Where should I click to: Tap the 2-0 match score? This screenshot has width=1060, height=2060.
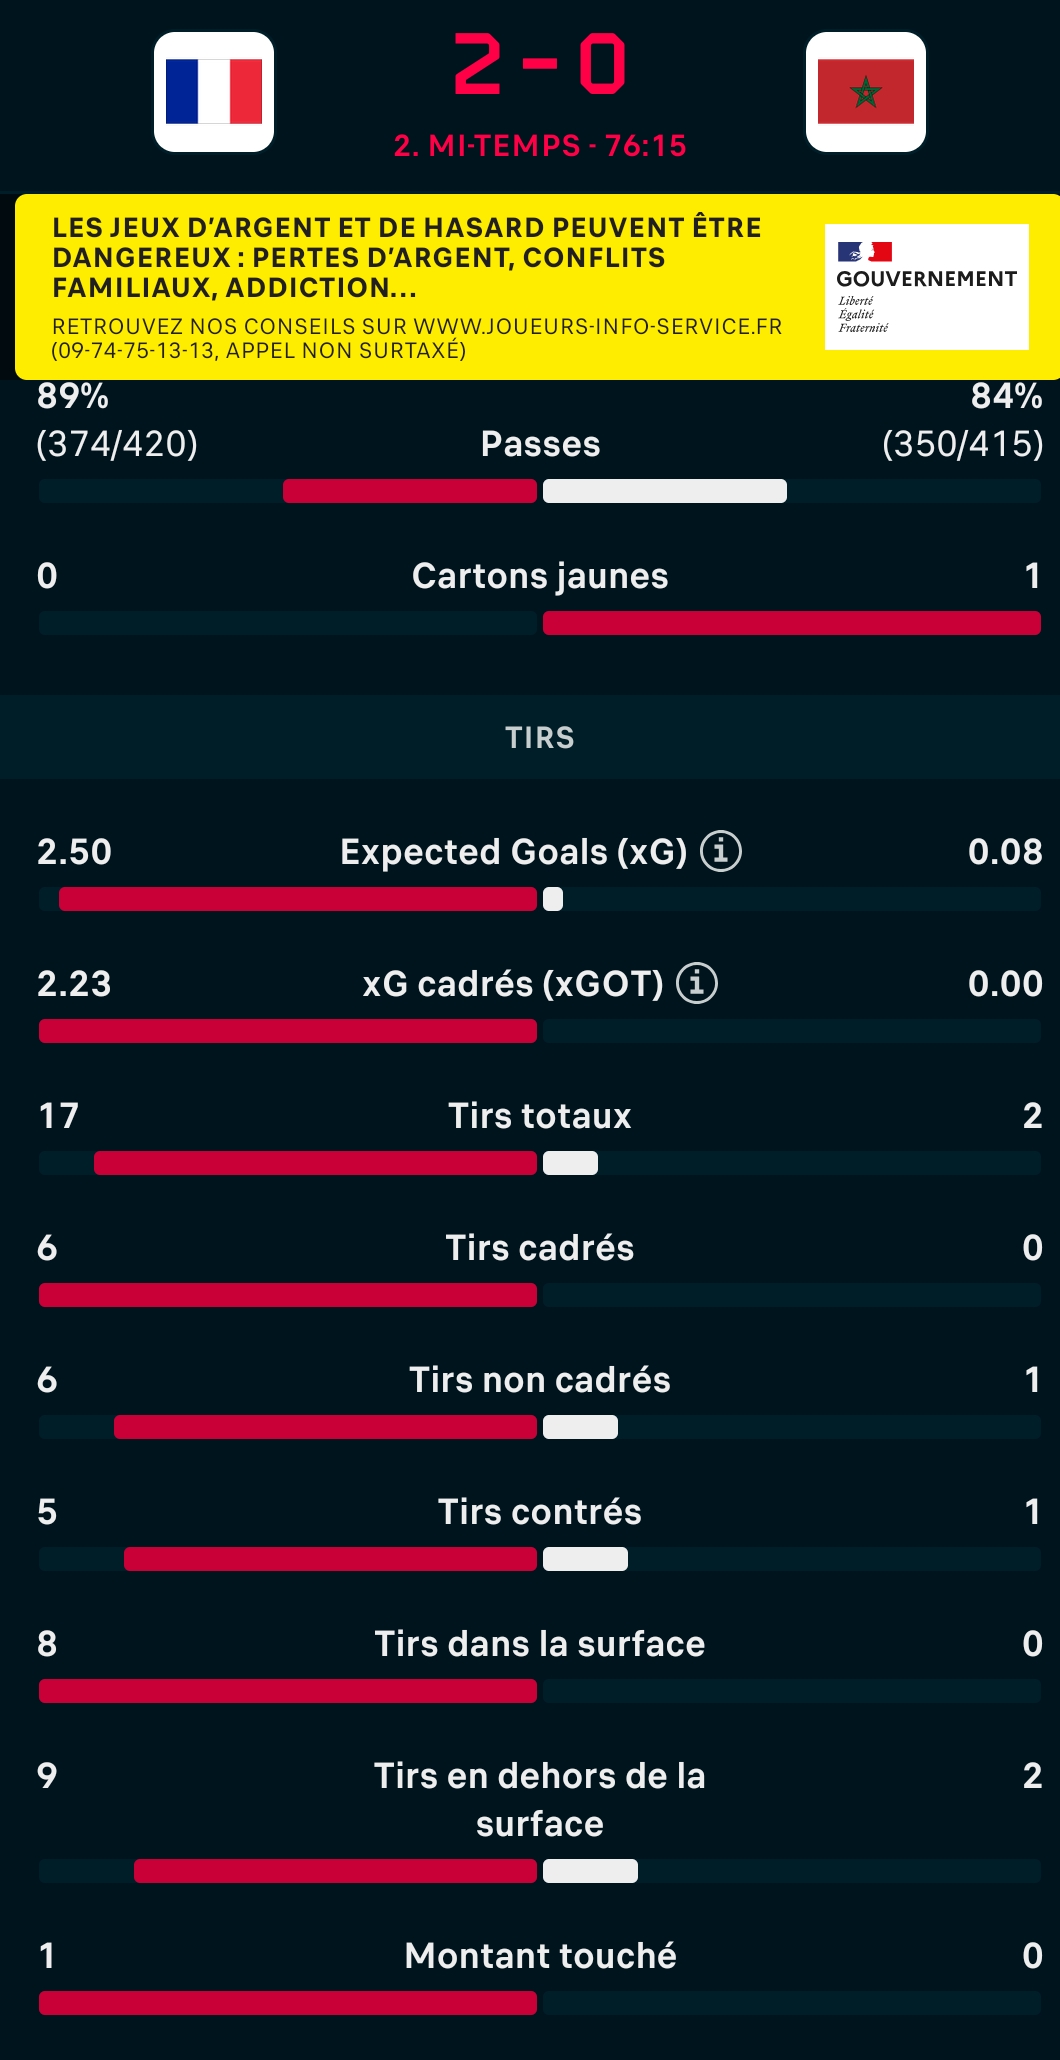pyautogui.click(x=540, y=64)
